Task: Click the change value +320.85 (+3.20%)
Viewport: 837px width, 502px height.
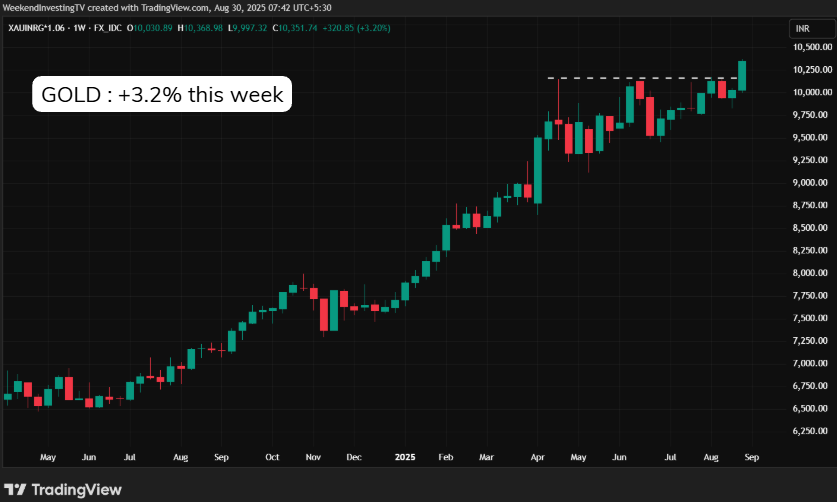Action: point(357,28)
